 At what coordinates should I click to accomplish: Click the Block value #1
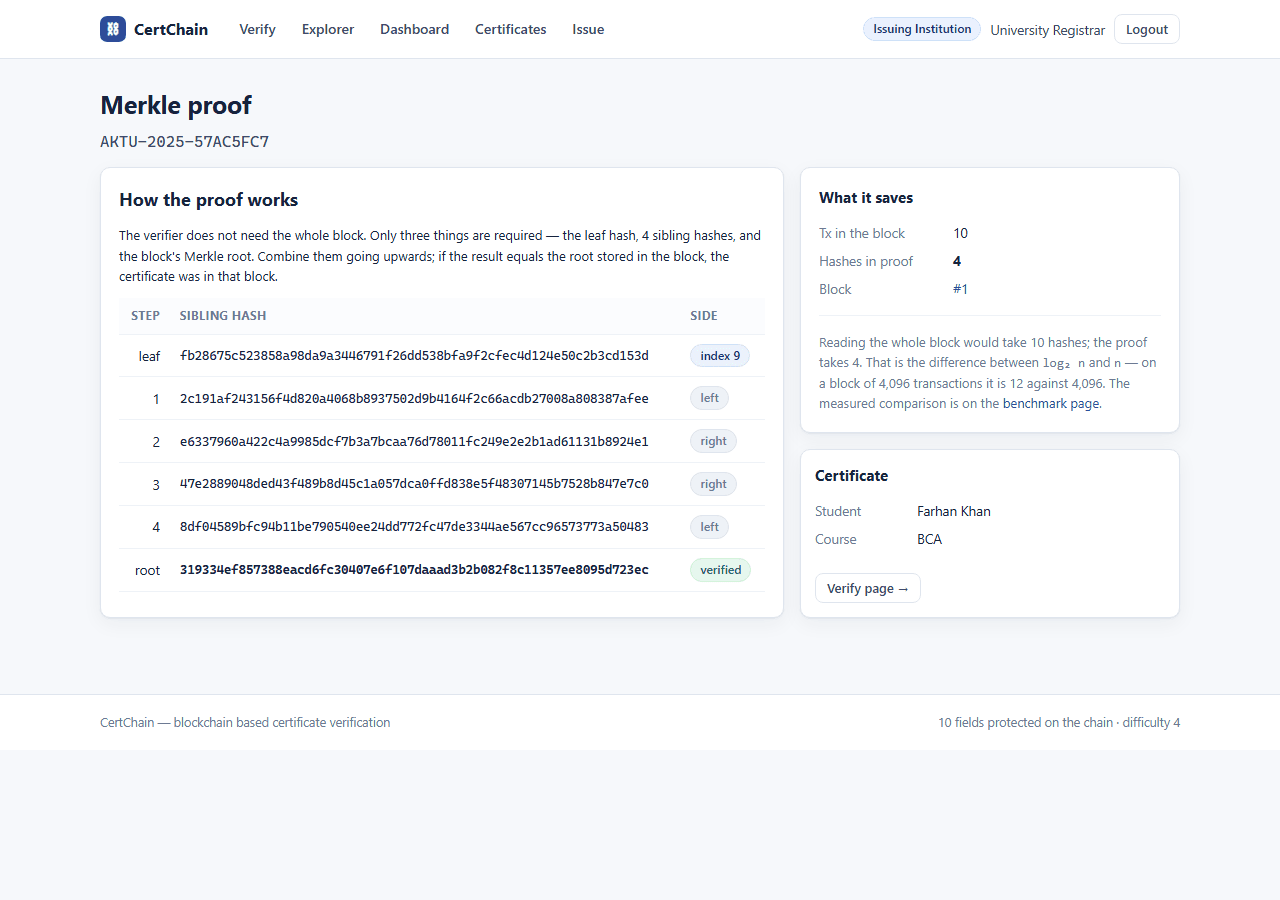tap(960, 289)
